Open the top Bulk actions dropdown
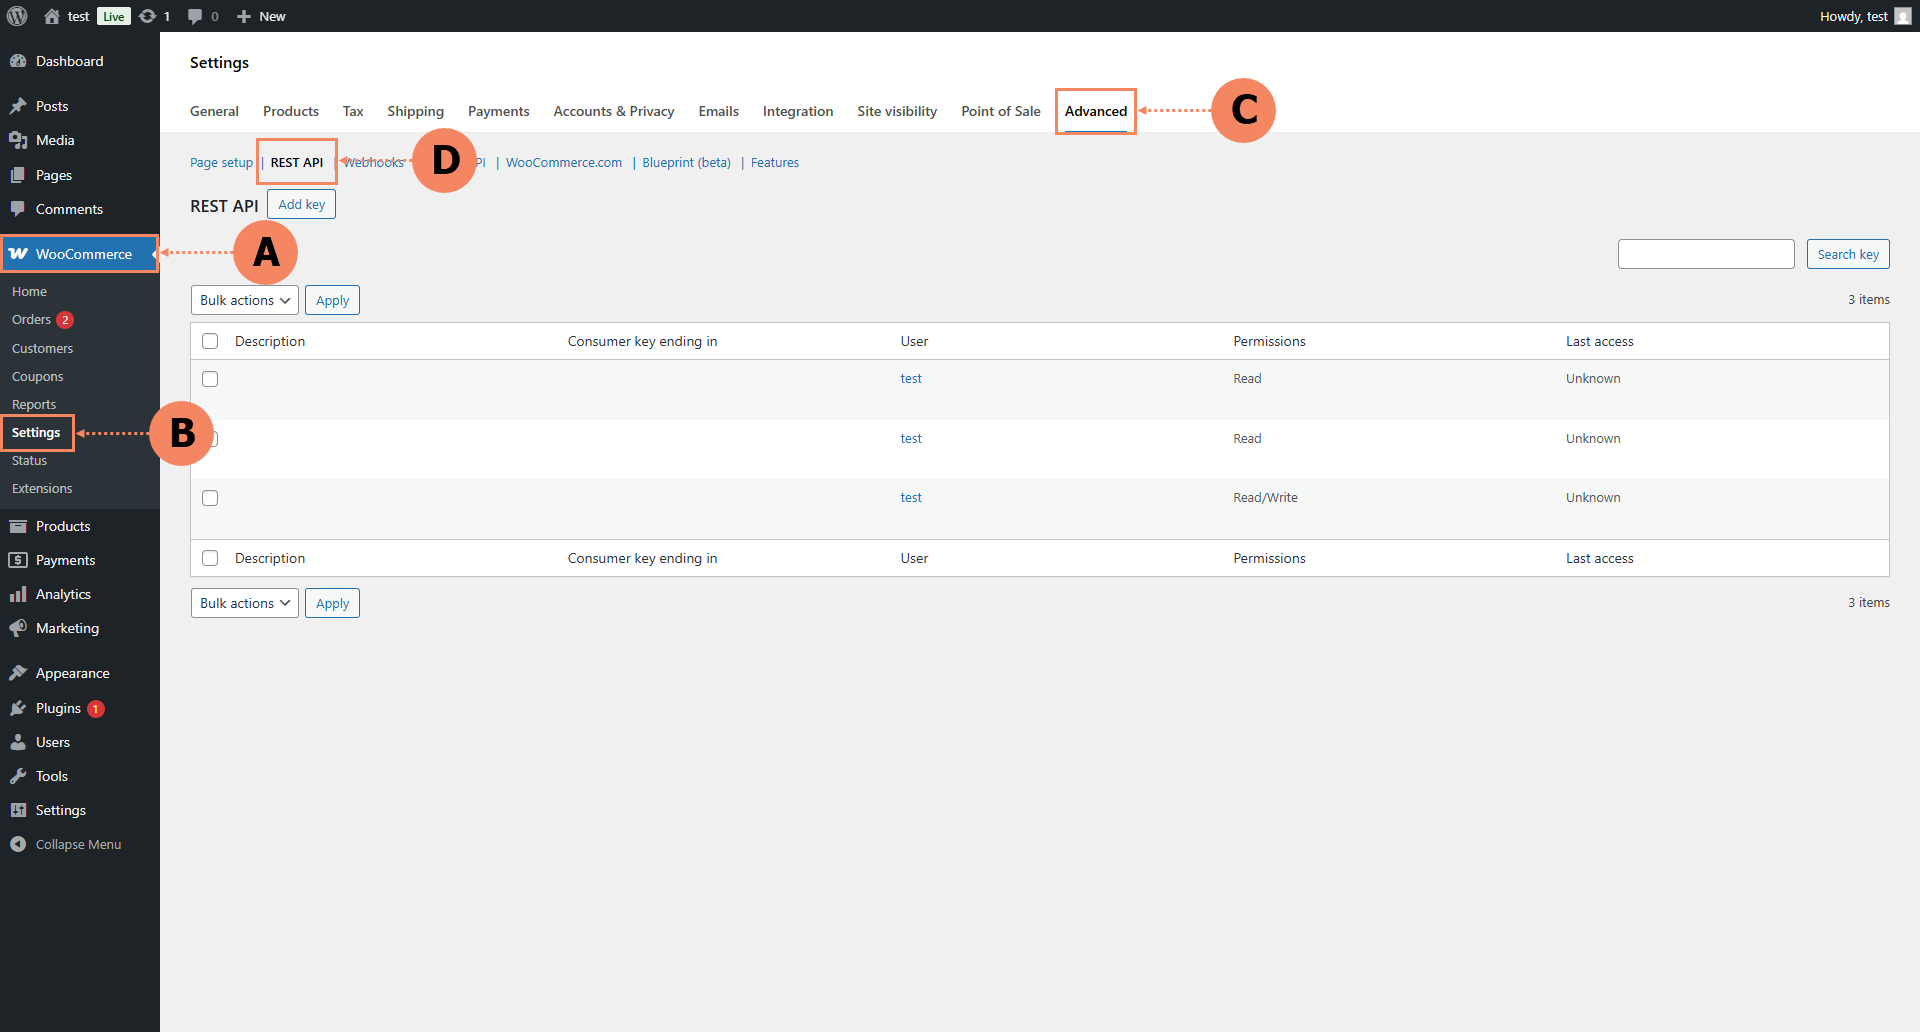The image size is (1920, 1032). tap(244, 300)
